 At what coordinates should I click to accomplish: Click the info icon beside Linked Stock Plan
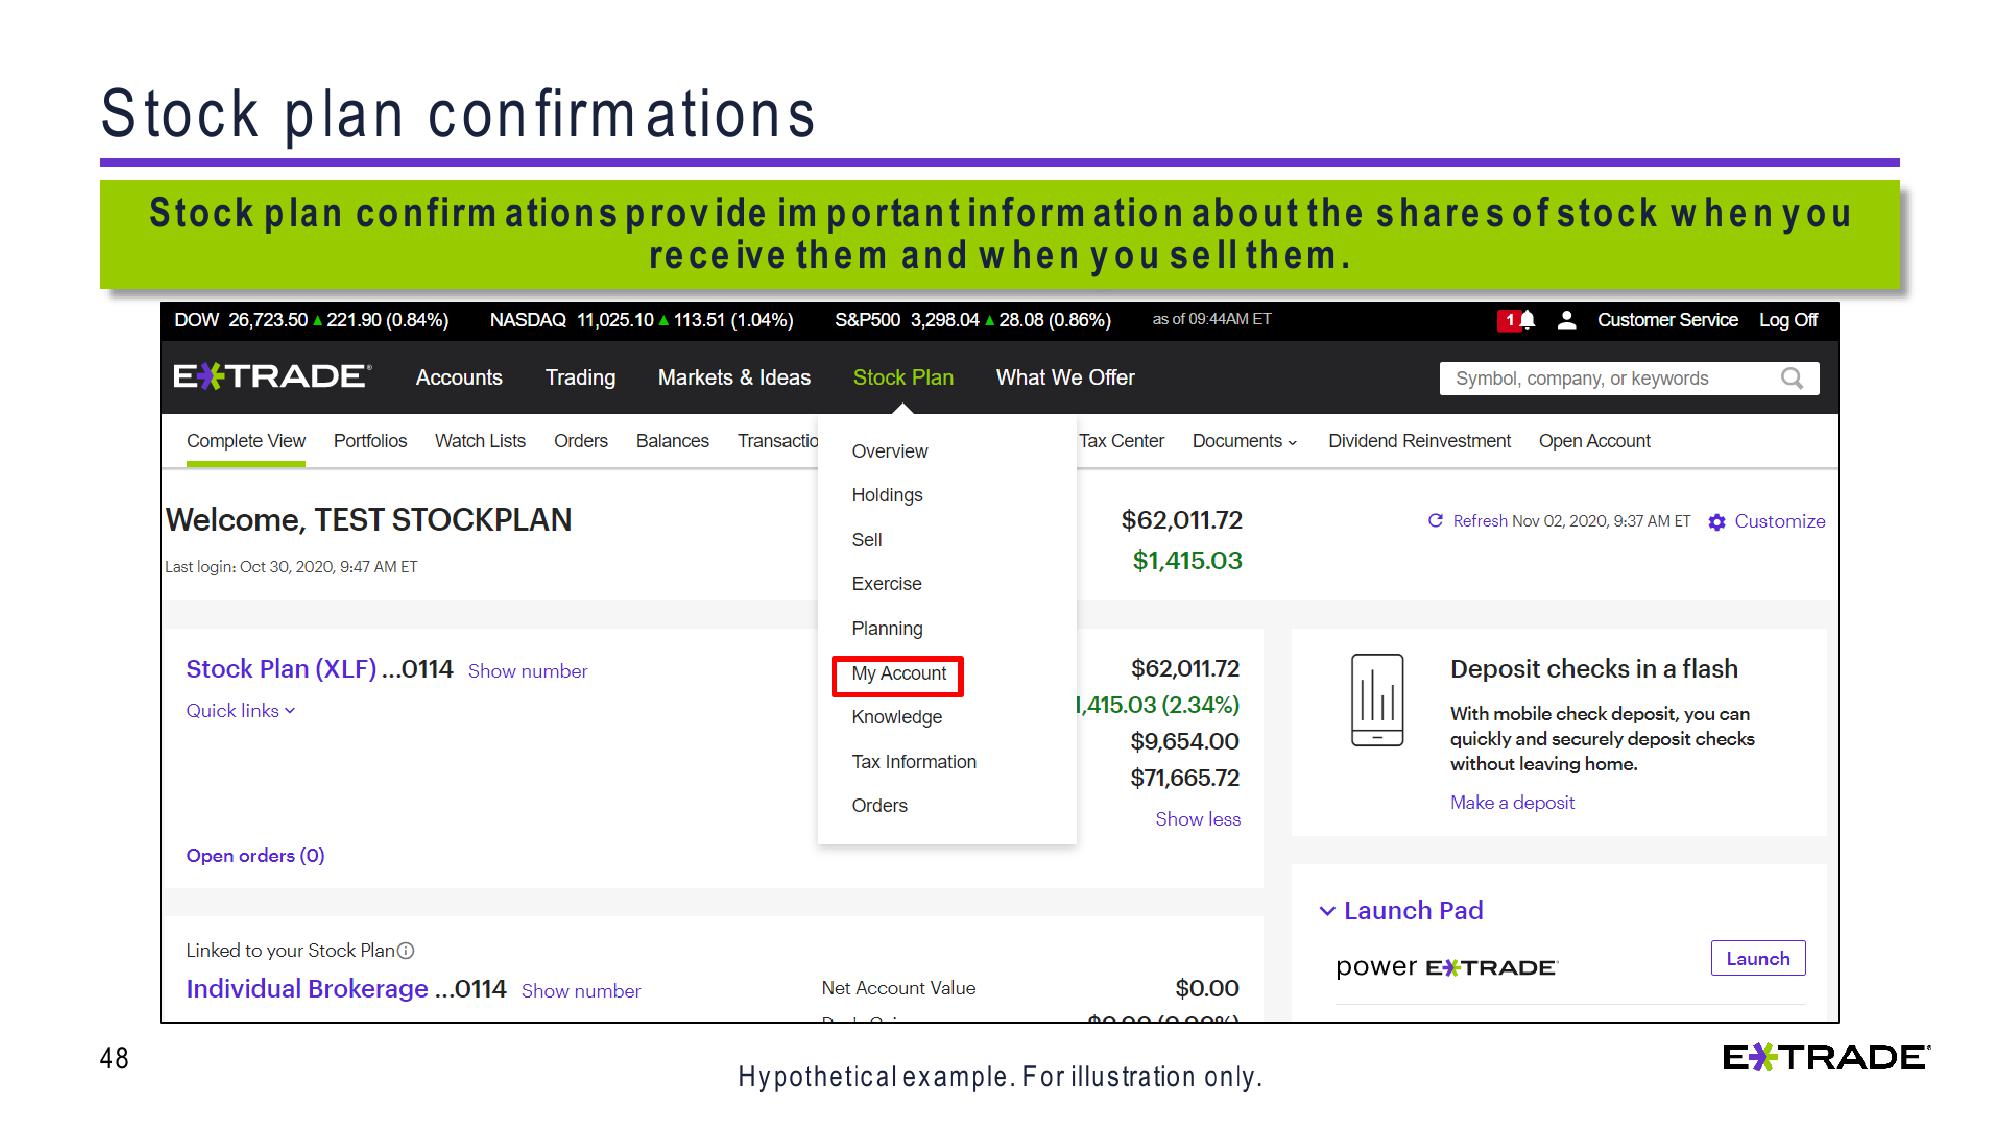point(406,950)
